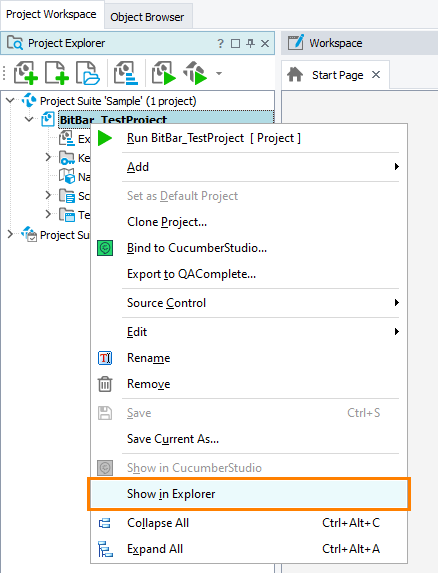The image size is (438, 573).
Task: Click the green Run play icon
Action: [x=105, y=138]
